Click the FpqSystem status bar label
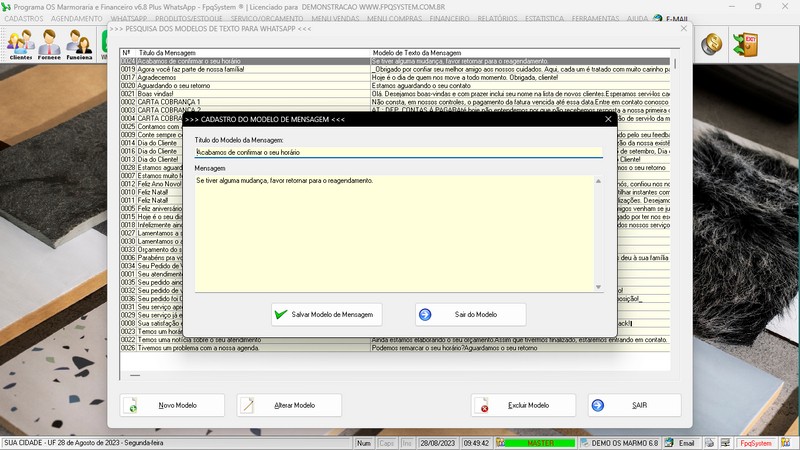This screenshot has height=450, width=800. (756, 443)
